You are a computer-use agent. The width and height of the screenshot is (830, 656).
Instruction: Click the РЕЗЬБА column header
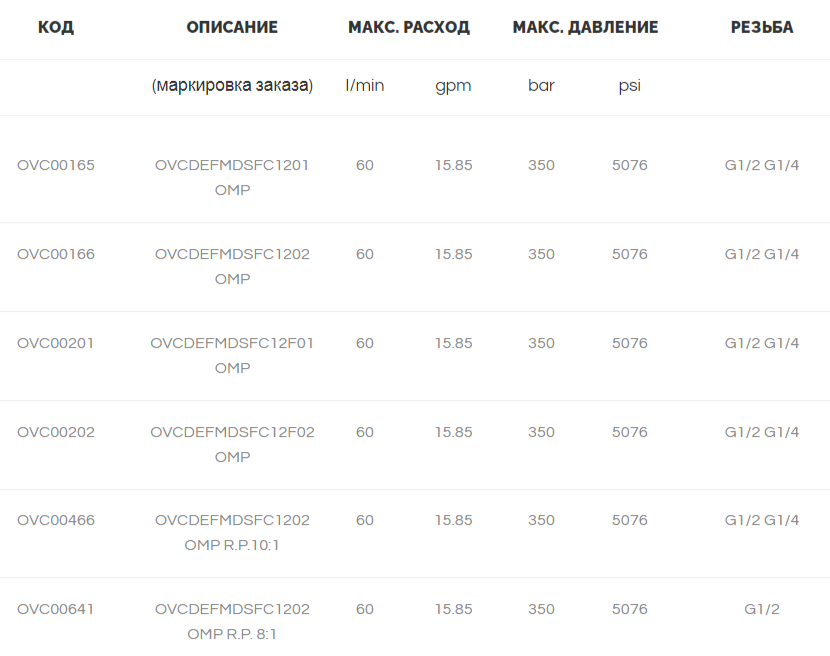[762, 27]
